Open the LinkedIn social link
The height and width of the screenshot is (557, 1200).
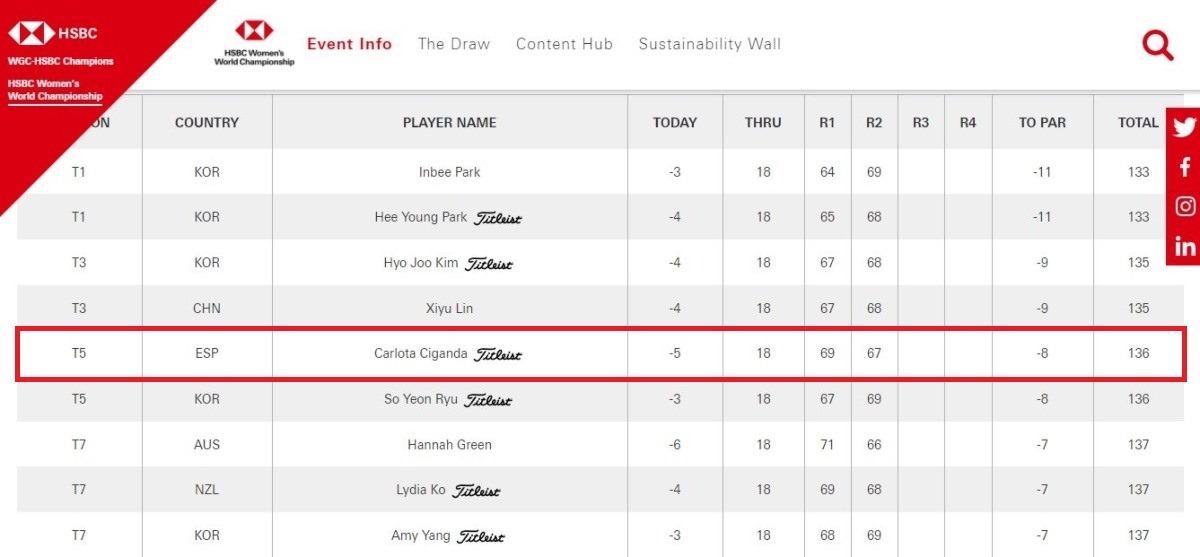(x=1185, y=247)
